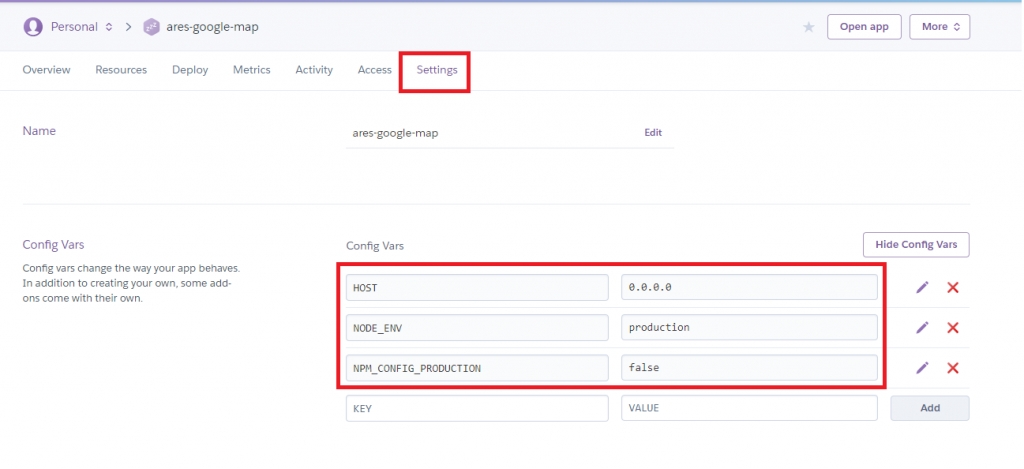The image size is (1024, 469).
Task: Select the Metrics tab
Action: 251,69
